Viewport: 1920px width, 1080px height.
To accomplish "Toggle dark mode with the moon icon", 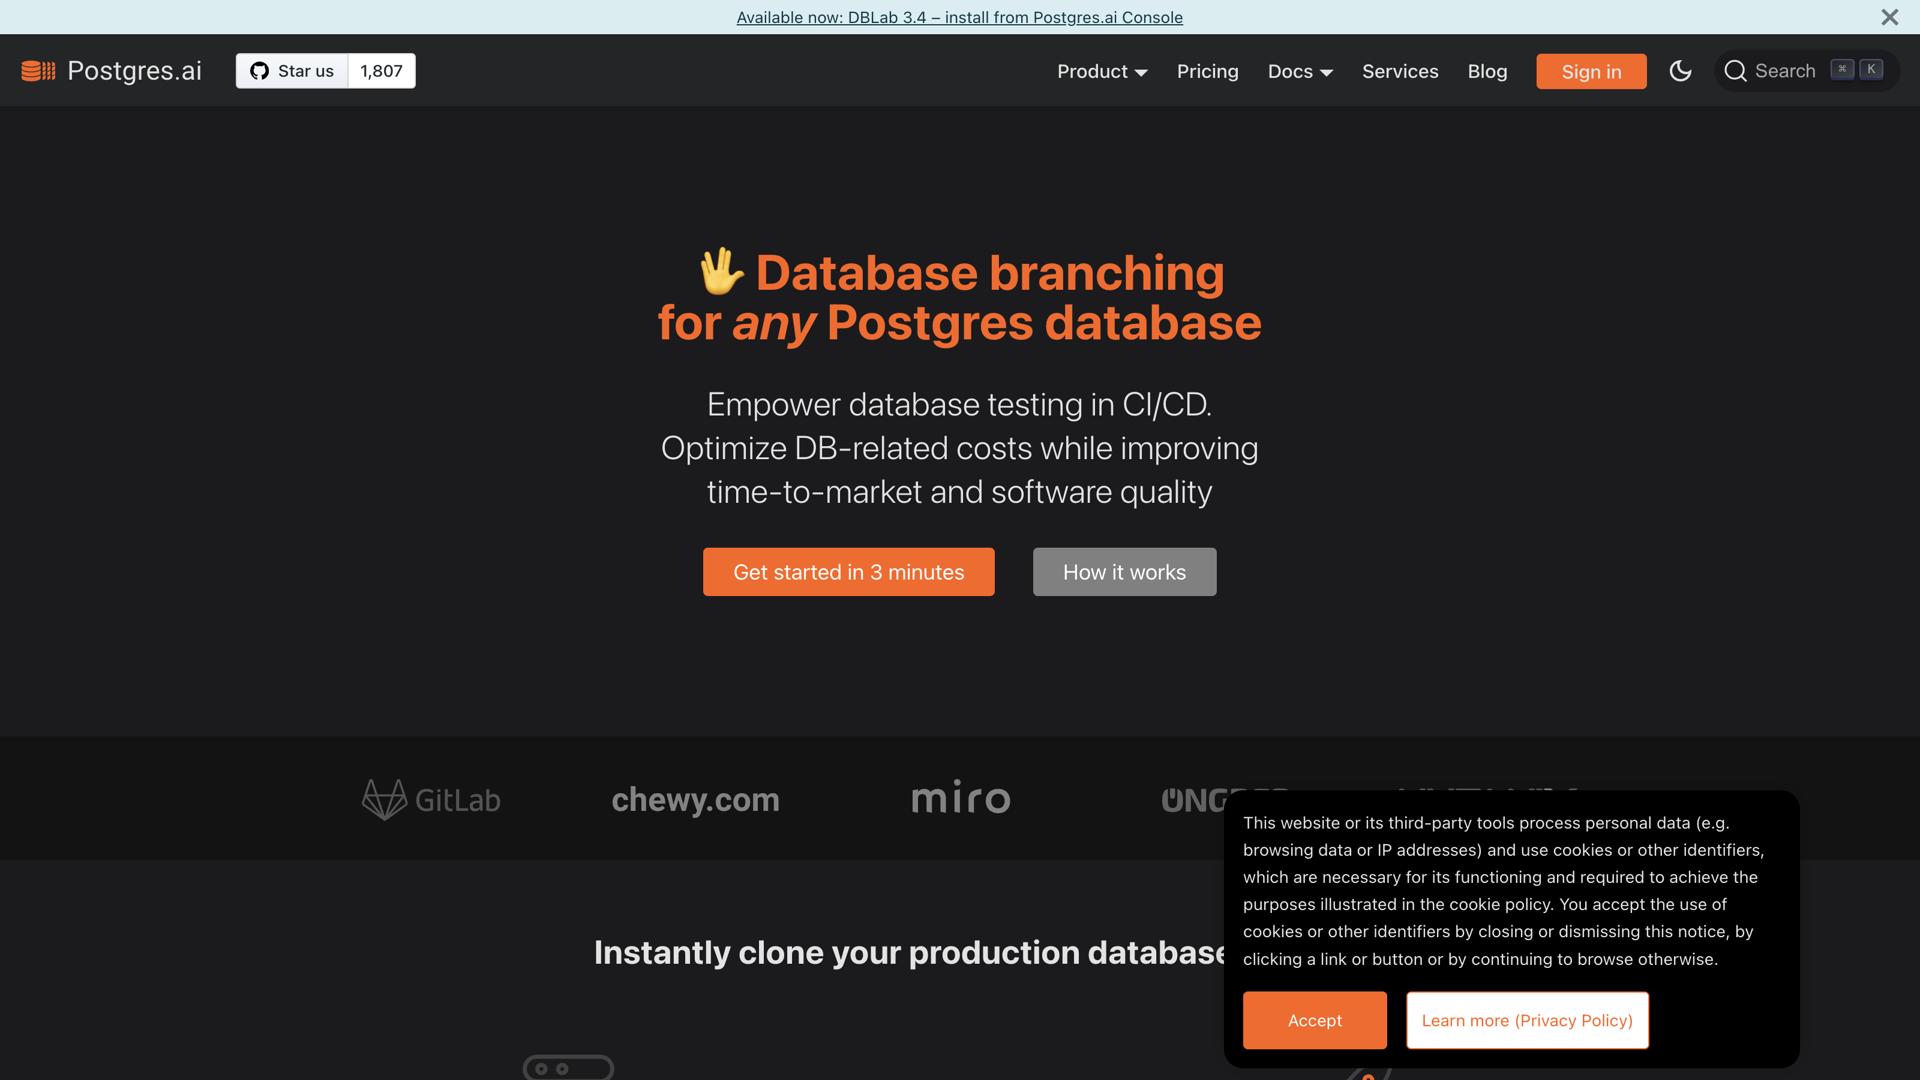I will (1680, 71).
